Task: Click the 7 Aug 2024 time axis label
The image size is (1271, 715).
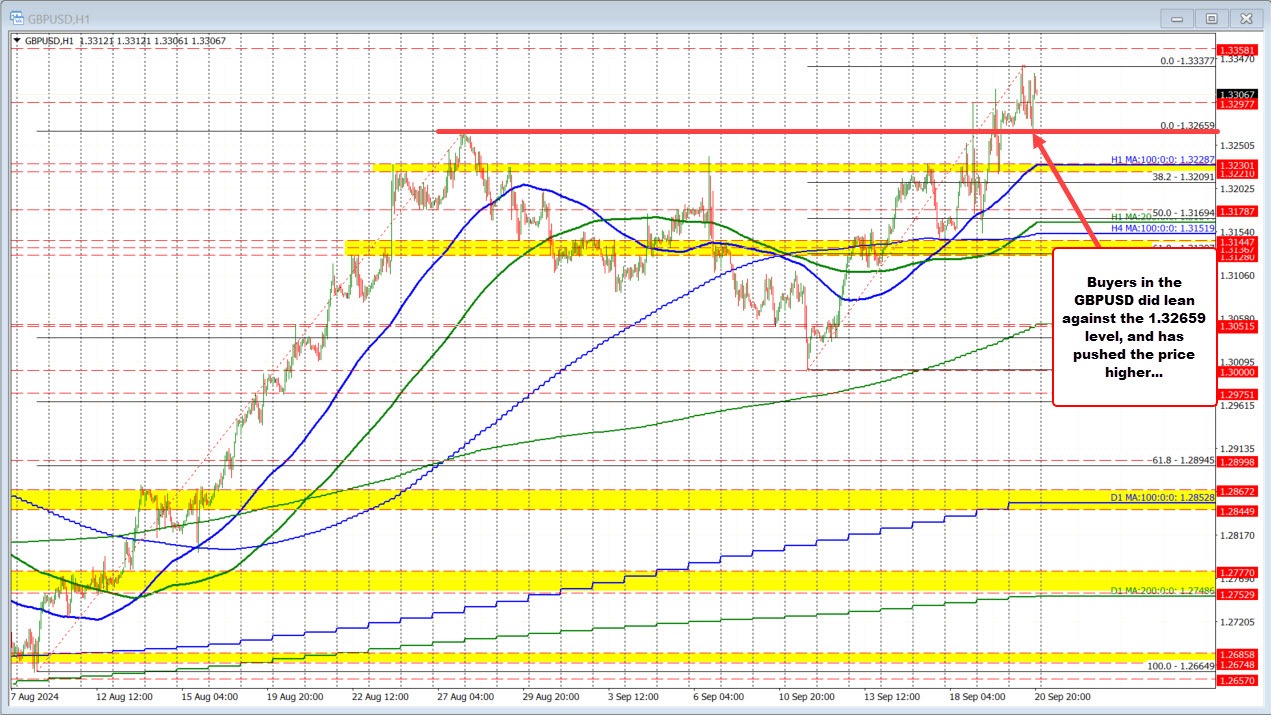Action: (33, 697)
